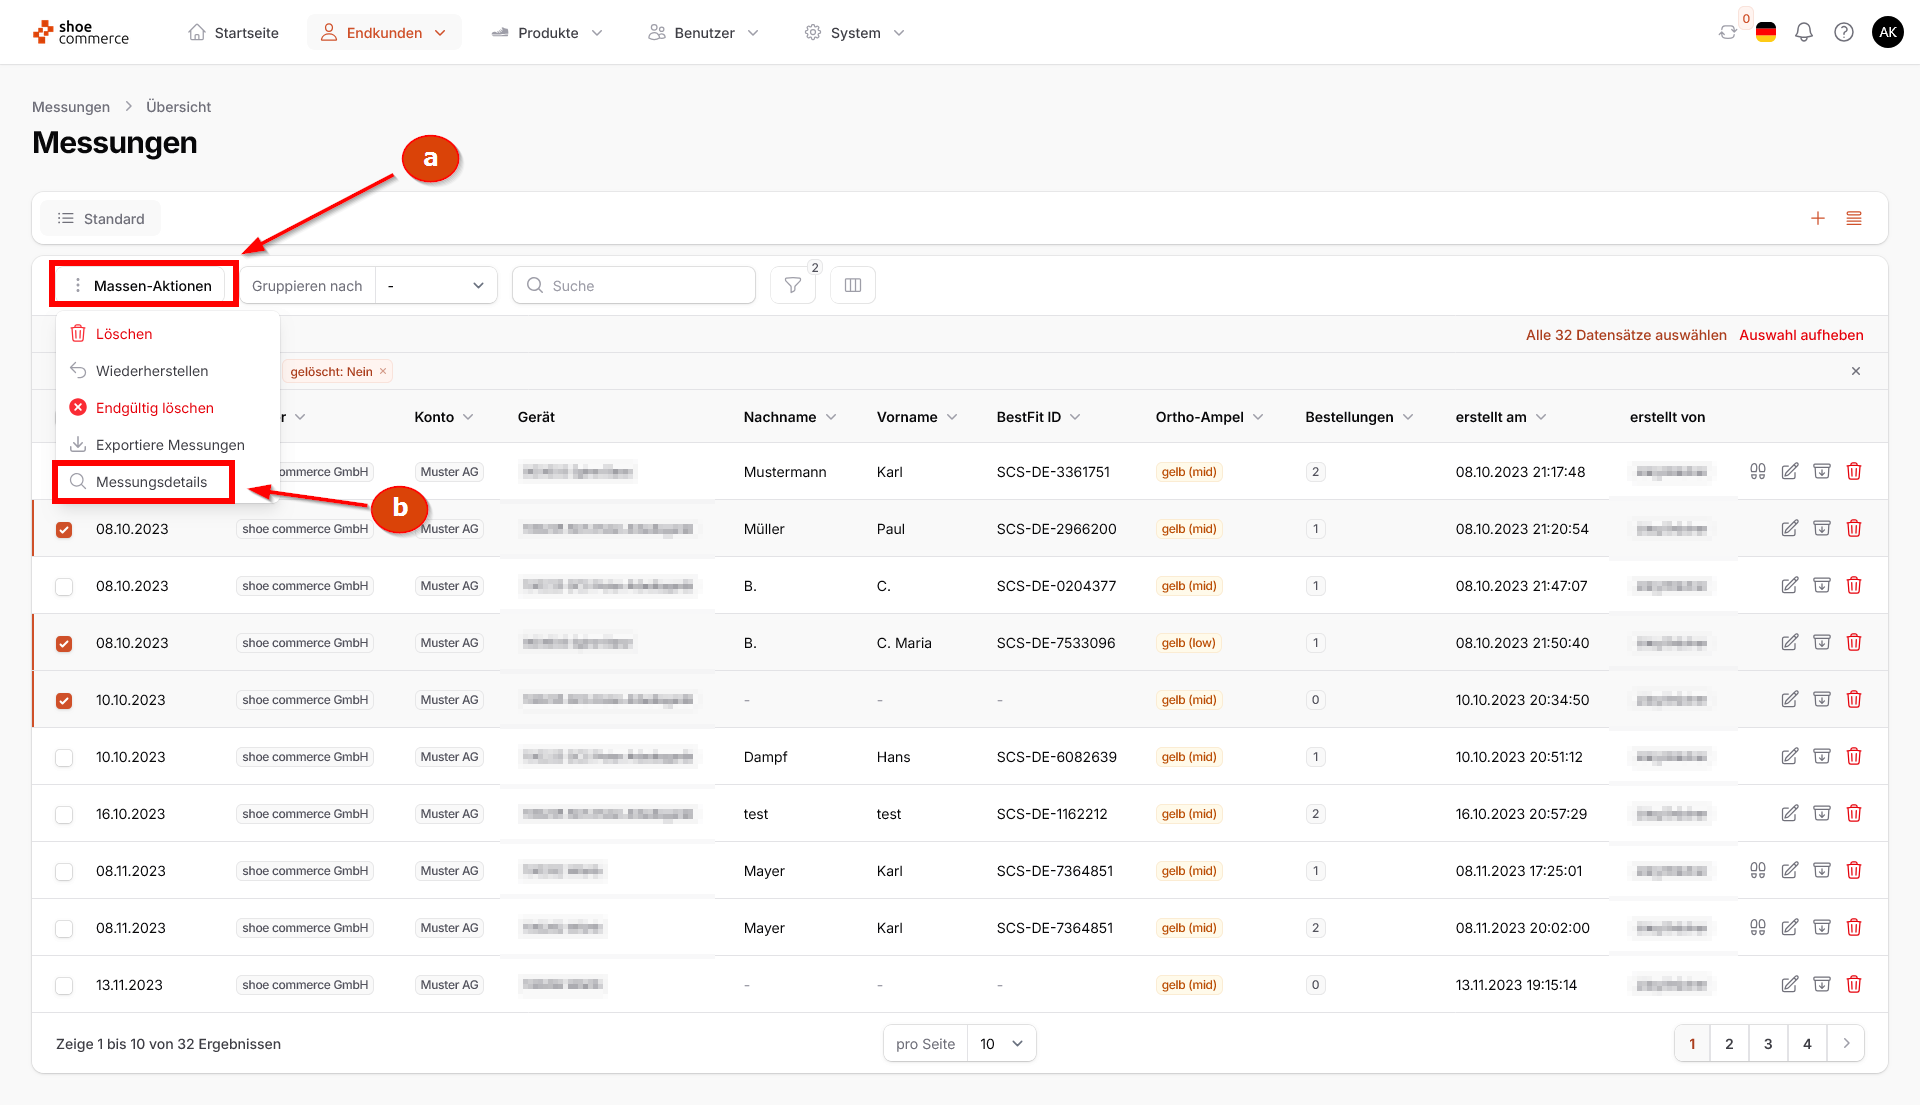Check the Dampf row checkbox

[64, 757]
